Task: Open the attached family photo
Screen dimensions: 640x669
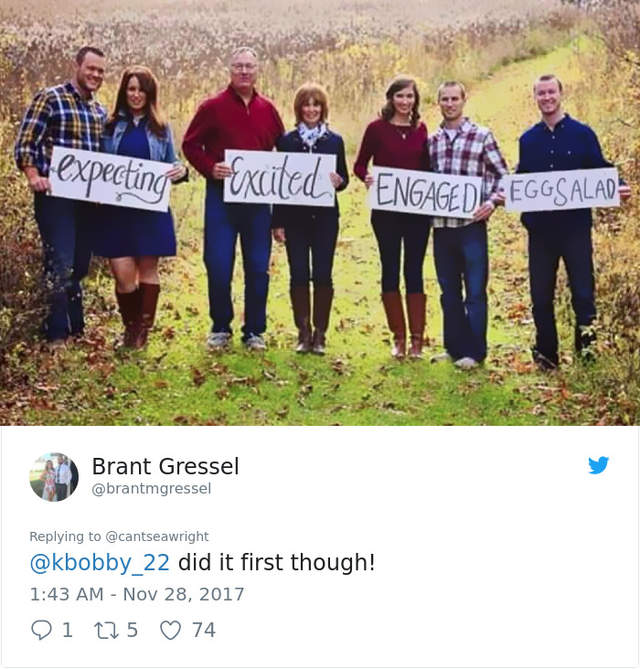Action: (x=320, y=212)
